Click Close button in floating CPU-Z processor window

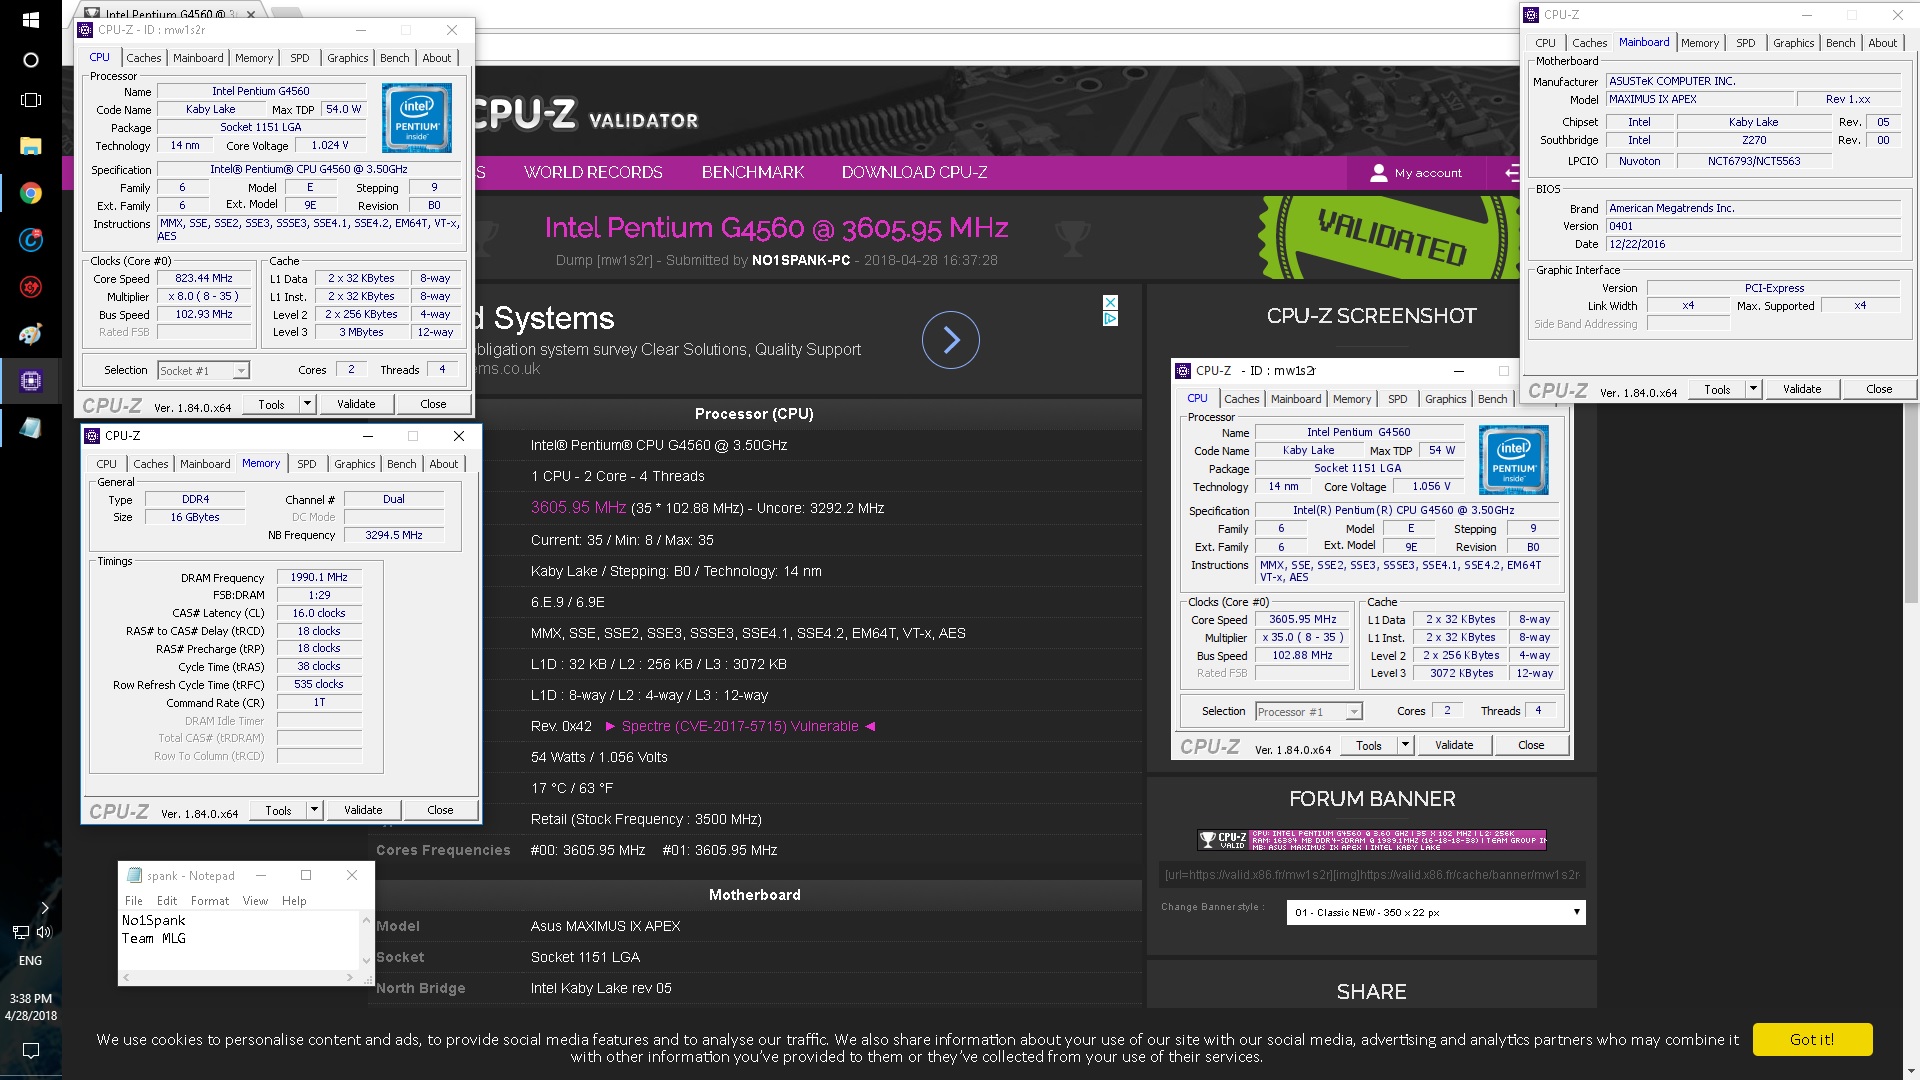[x=433, y=404]
